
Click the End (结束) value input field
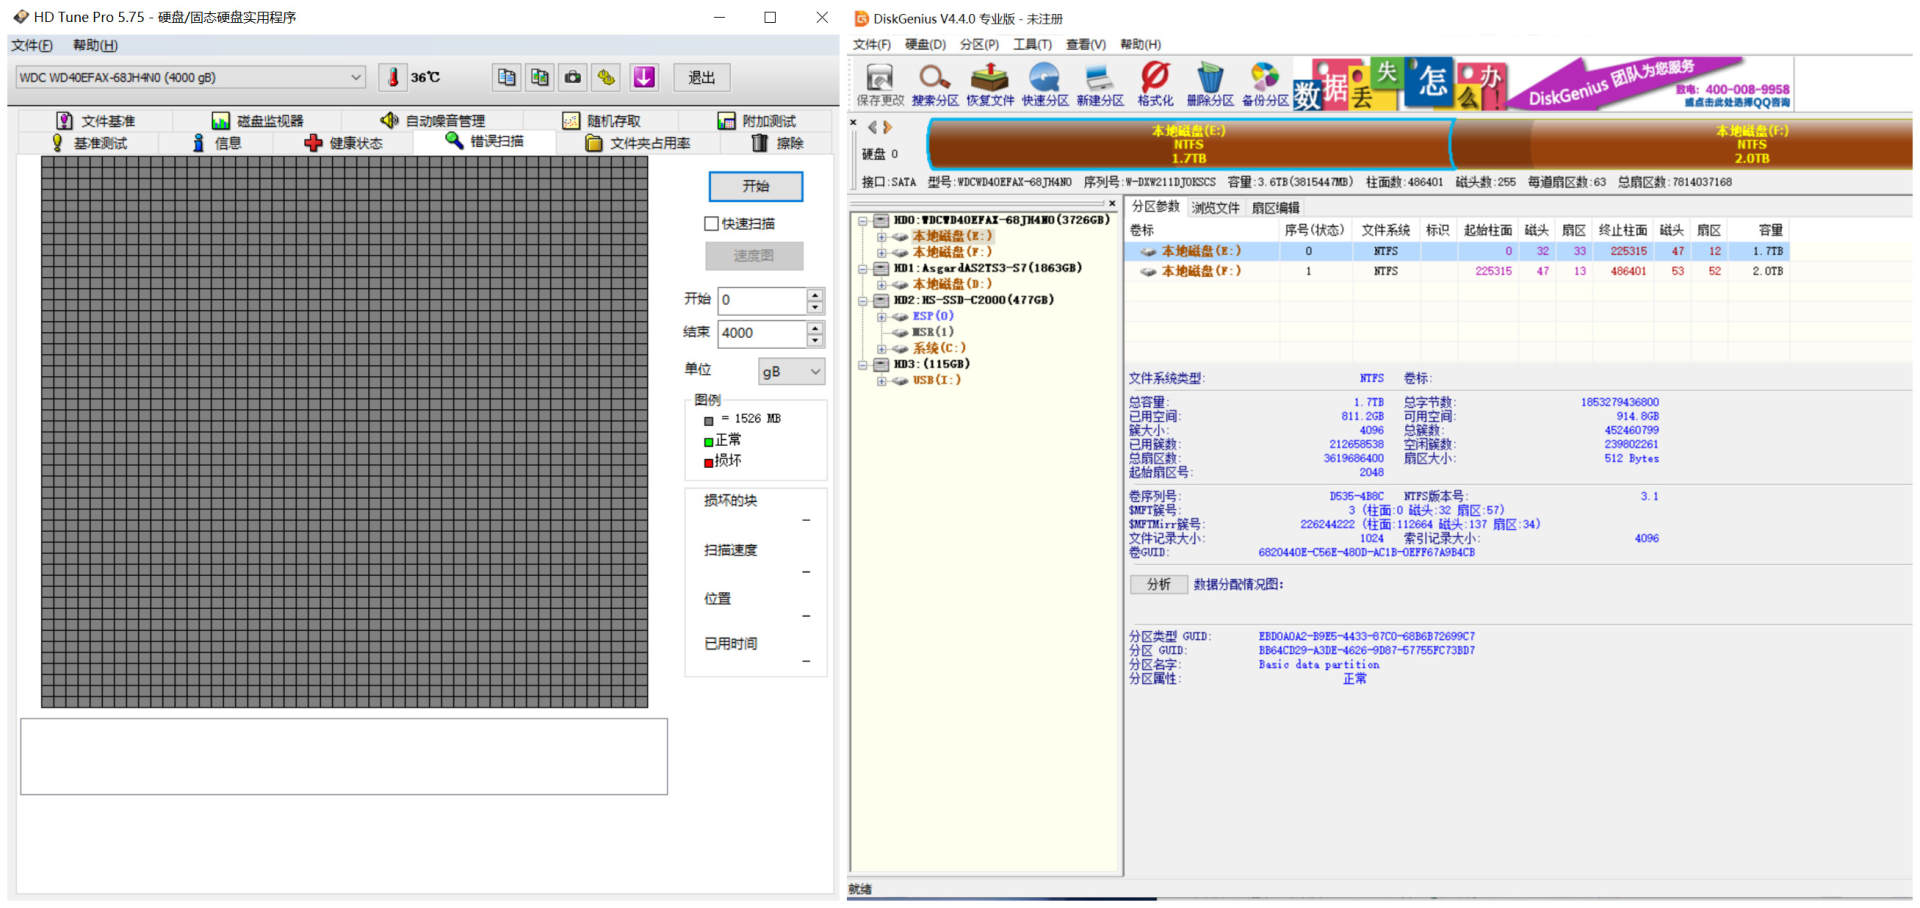click(x=762, y=333)
